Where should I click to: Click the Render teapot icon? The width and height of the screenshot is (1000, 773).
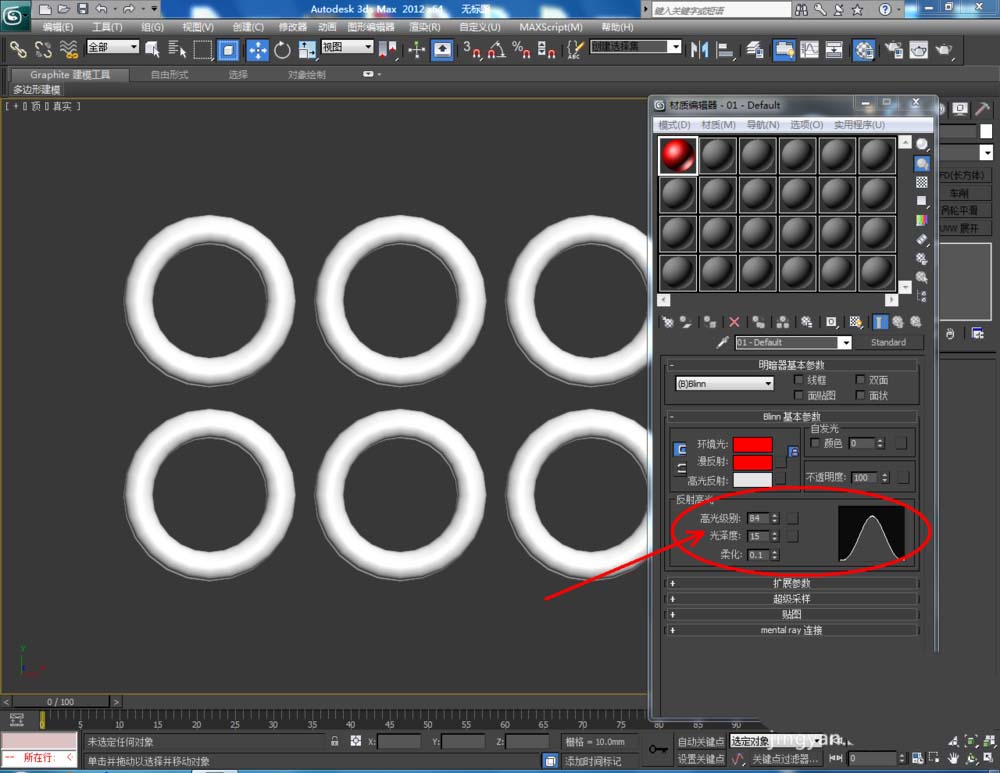943,50
